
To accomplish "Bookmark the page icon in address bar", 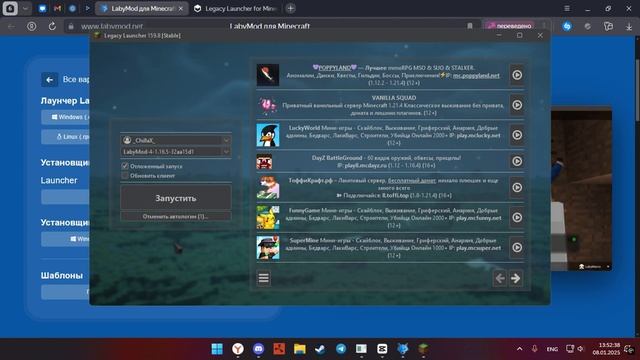I will 470,26.
